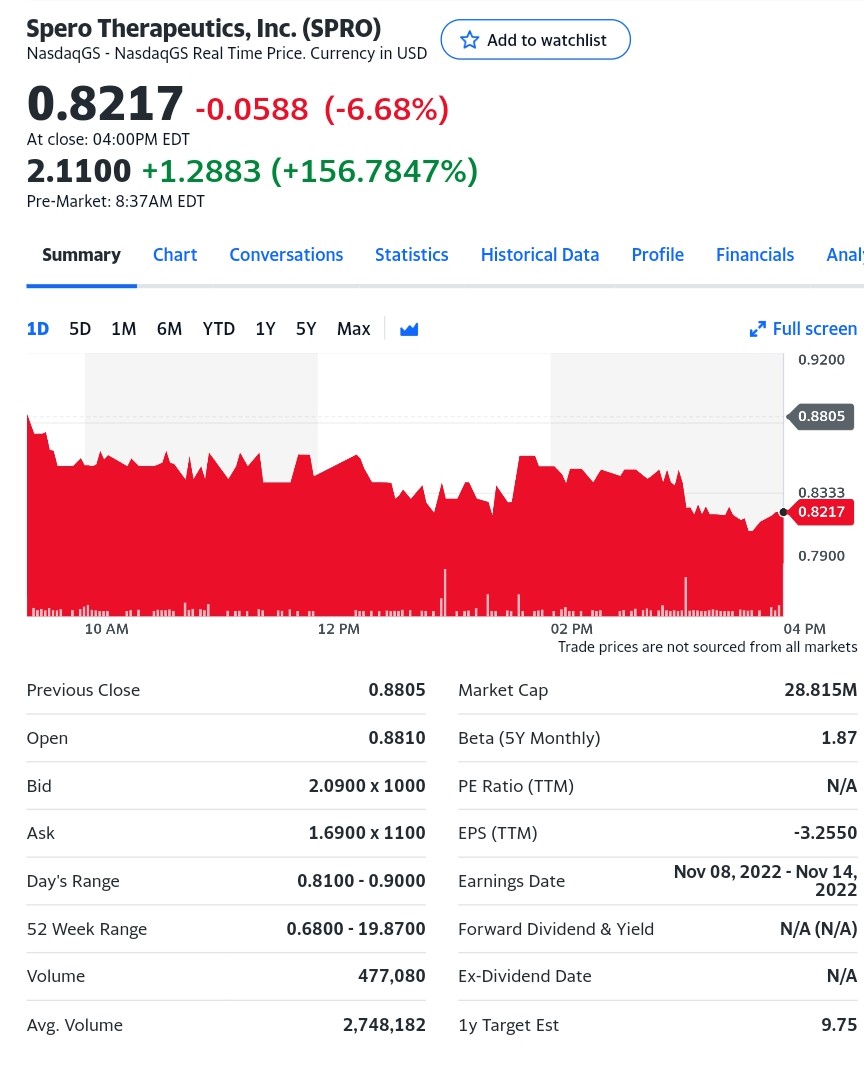Open the Historical Data tab
Viewport: 864px width, 1077px height.
point(540,255)
